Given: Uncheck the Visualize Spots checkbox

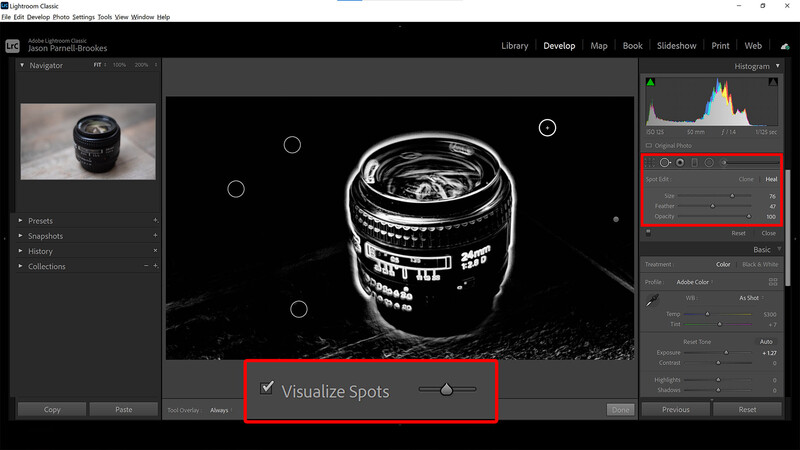Looking at the screenshot, I should click(266, 388).
